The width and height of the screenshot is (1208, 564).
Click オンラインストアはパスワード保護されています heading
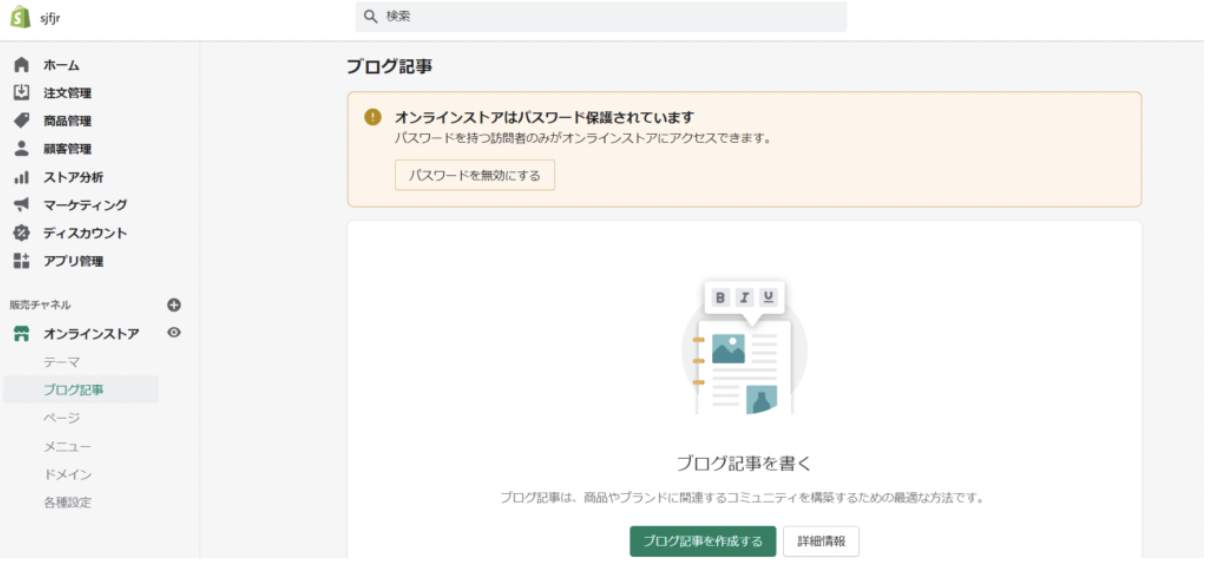point(545,118)
